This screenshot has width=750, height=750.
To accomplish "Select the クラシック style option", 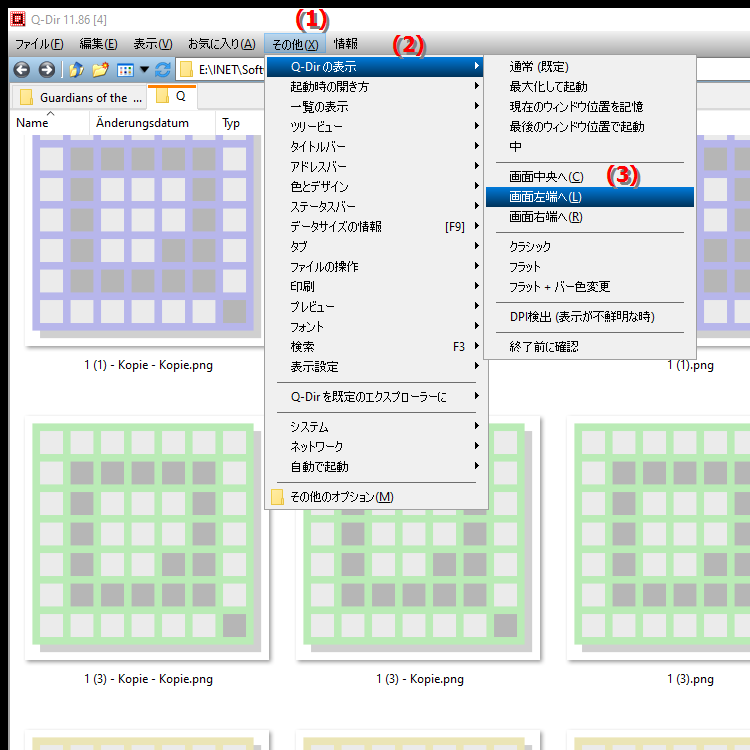I will [x=590, y=247].
